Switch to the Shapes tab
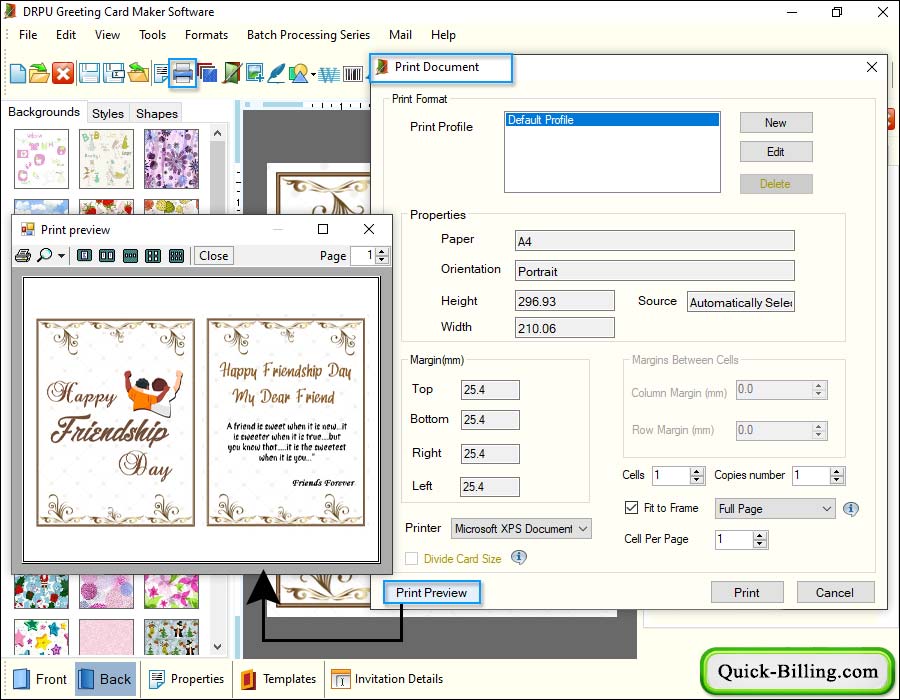 [x=157, y=114]
